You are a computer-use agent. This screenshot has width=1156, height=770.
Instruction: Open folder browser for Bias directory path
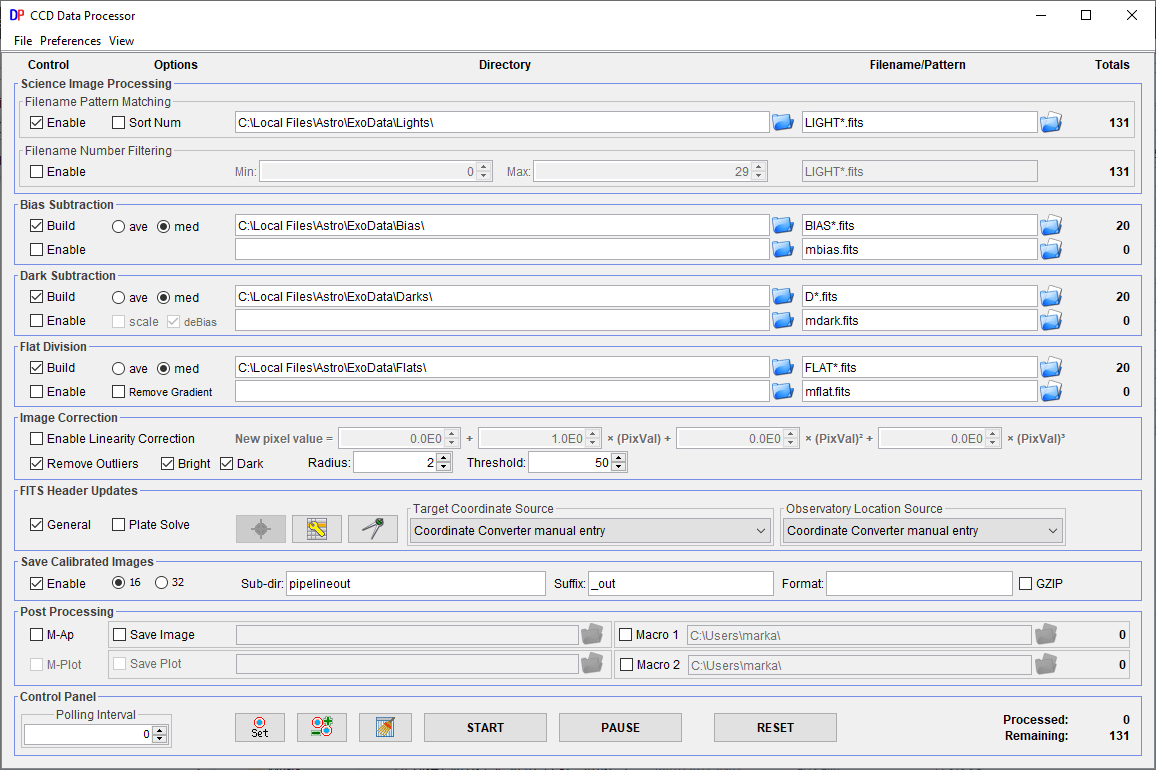[782, 225]
